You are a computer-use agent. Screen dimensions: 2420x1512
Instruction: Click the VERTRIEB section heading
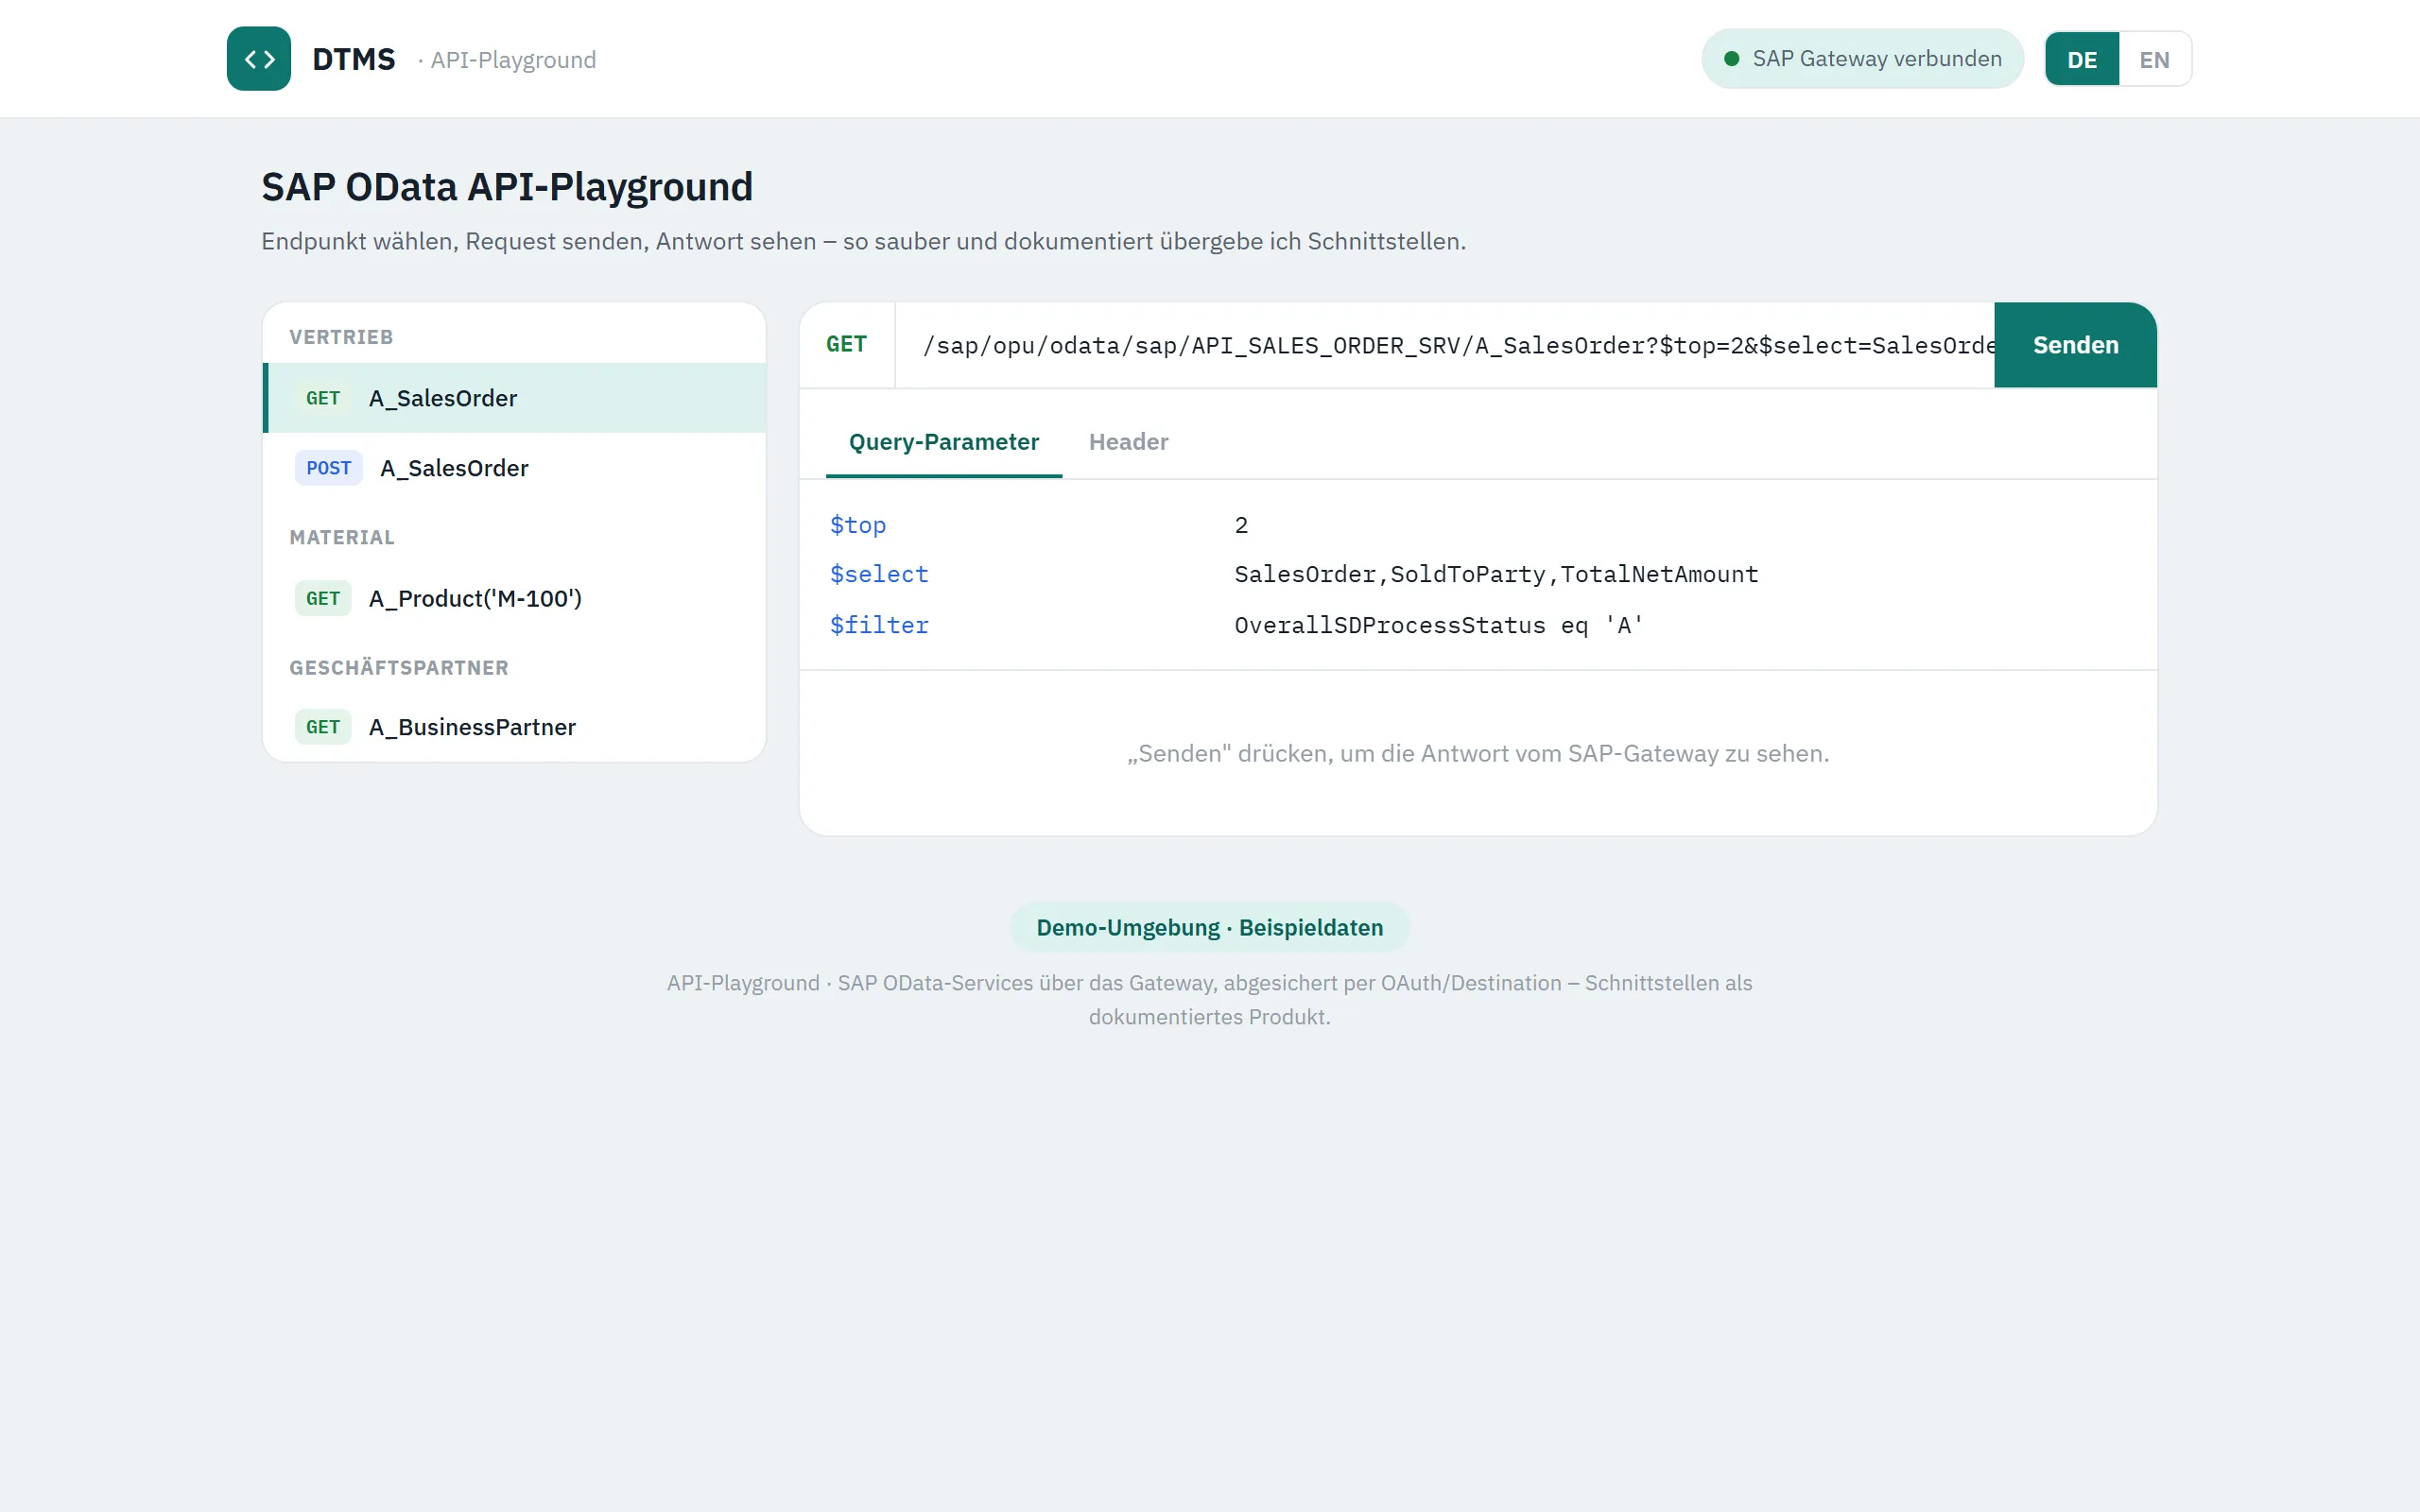point(341,337)
